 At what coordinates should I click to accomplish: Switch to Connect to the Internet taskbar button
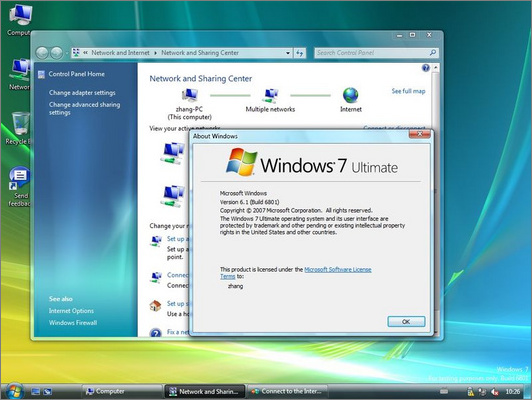coord(288,391)
